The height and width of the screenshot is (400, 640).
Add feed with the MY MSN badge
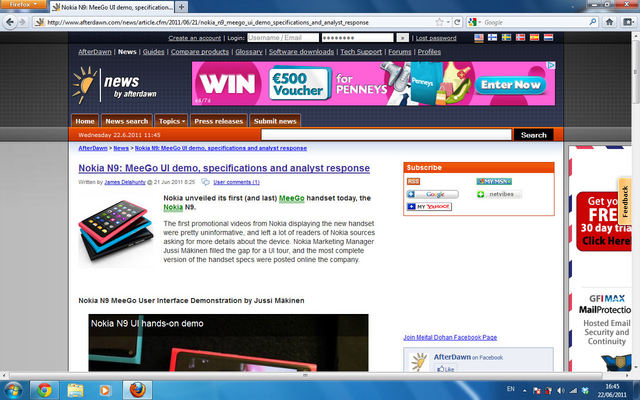pos(494,181)
